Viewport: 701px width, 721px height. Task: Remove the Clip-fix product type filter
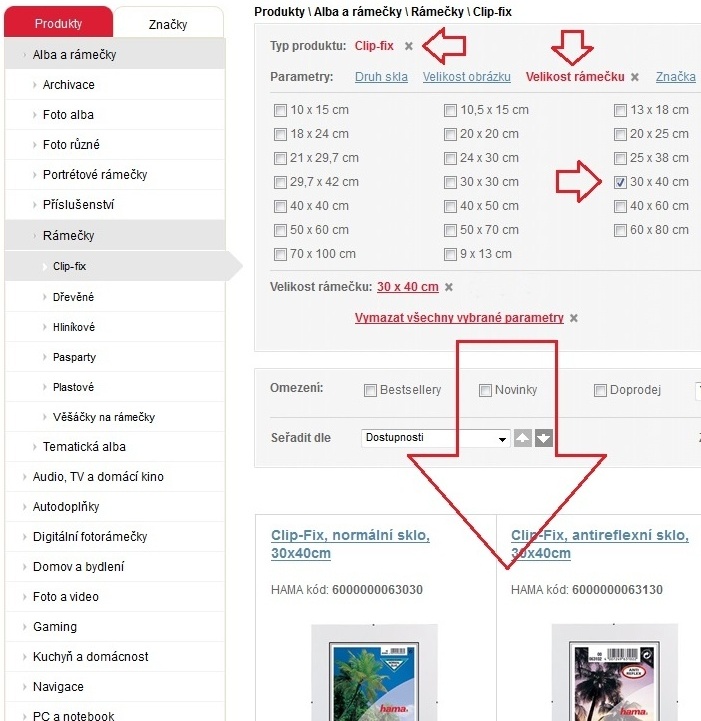coord(408,46)
